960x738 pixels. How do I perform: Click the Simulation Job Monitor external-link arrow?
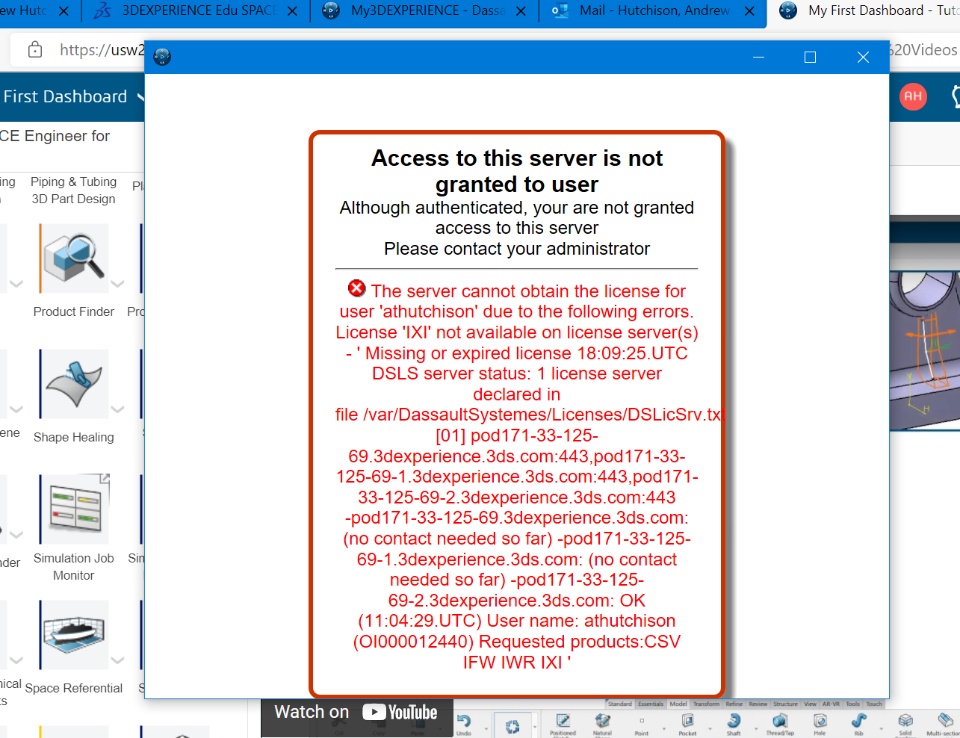[105, 478]
